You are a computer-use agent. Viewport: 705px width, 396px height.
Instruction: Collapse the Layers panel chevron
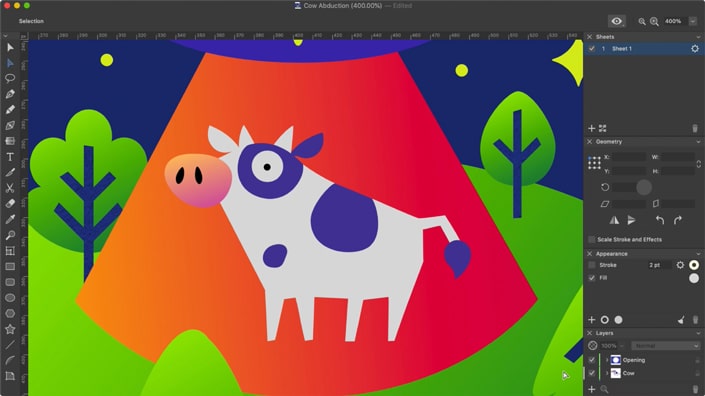(x=698, y=333)
